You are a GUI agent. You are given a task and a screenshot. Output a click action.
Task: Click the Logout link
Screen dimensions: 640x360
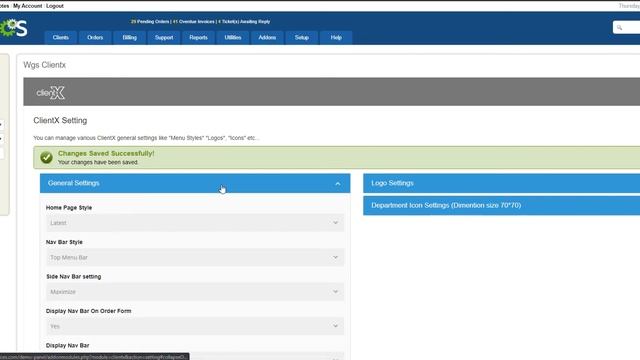[55, 6]
